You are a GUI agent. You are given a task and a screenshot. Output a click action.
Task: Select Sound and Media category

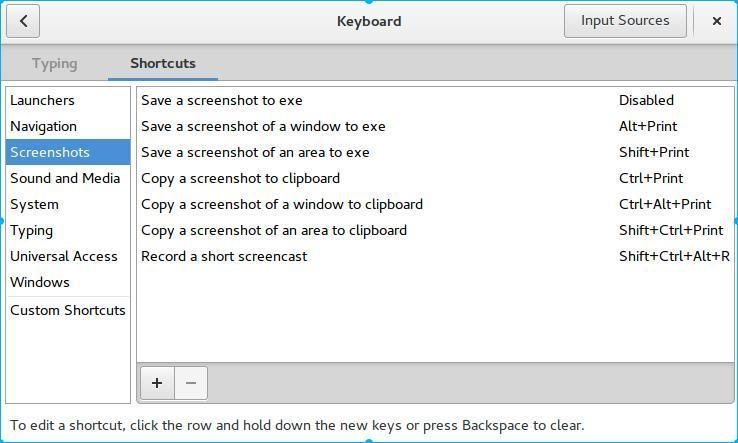tap(68, 178)
